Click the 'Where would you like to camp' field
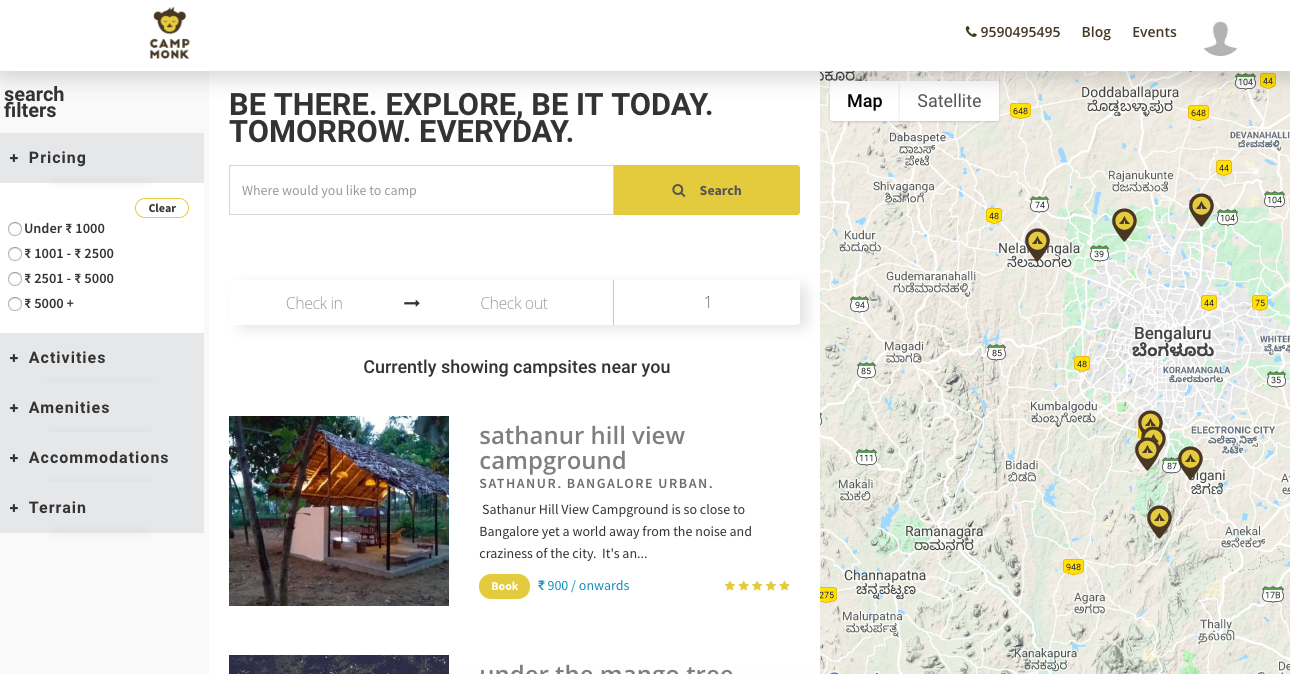The image size is (1290, 674). (x=420, y=190)
